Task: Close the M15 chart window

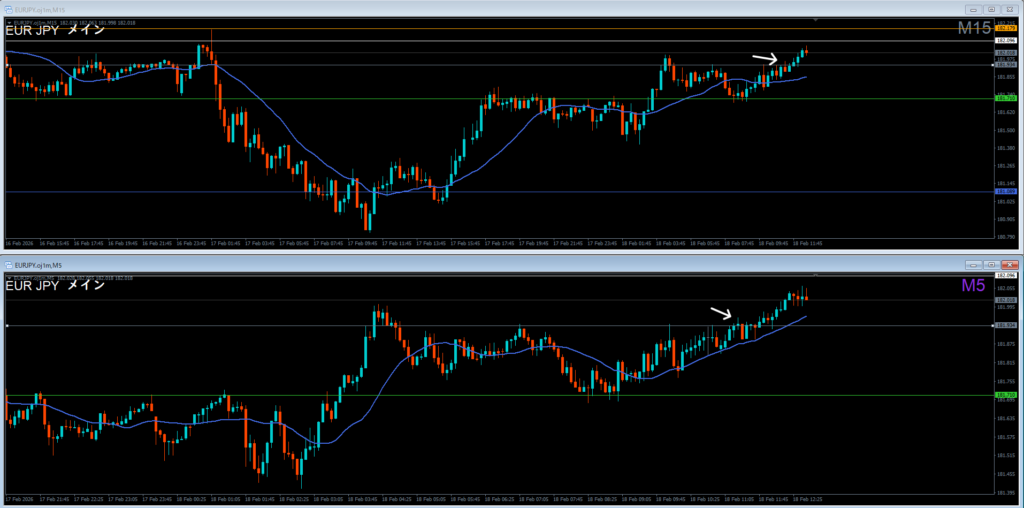Action: click(1008, 8)
